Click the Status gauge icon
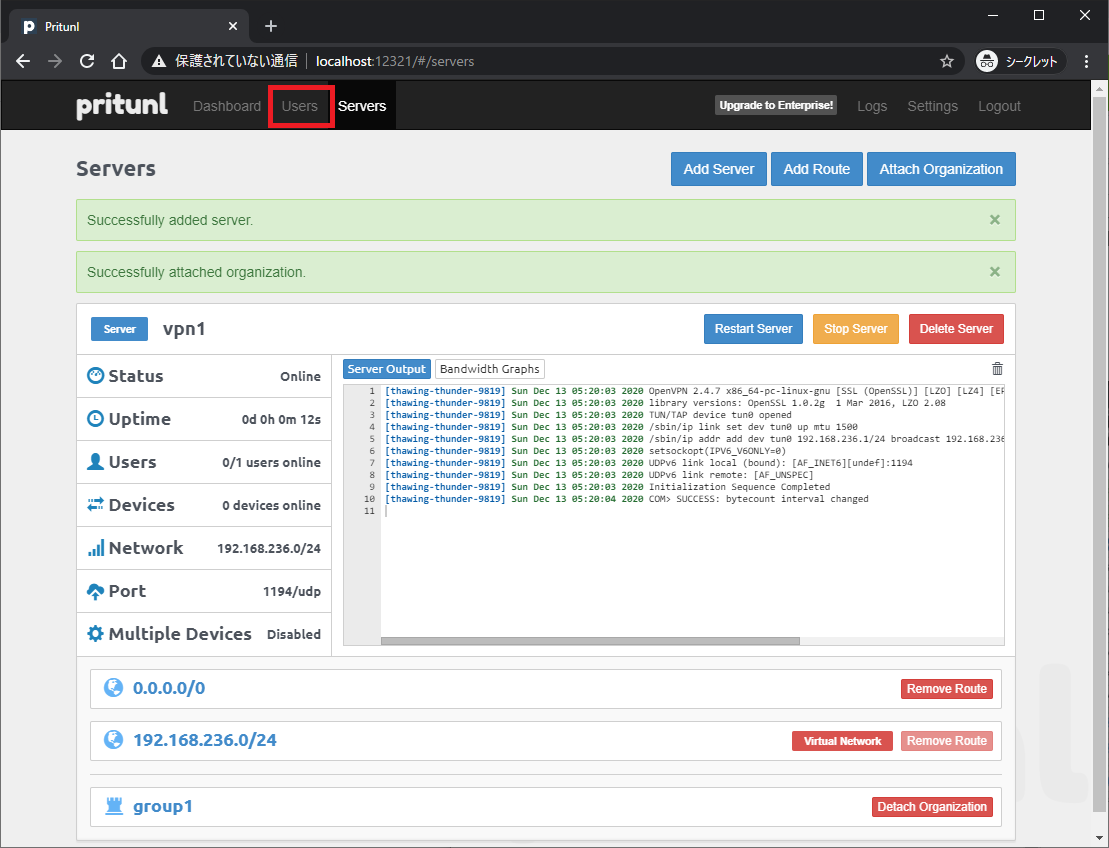 click(x=95, y=376)
